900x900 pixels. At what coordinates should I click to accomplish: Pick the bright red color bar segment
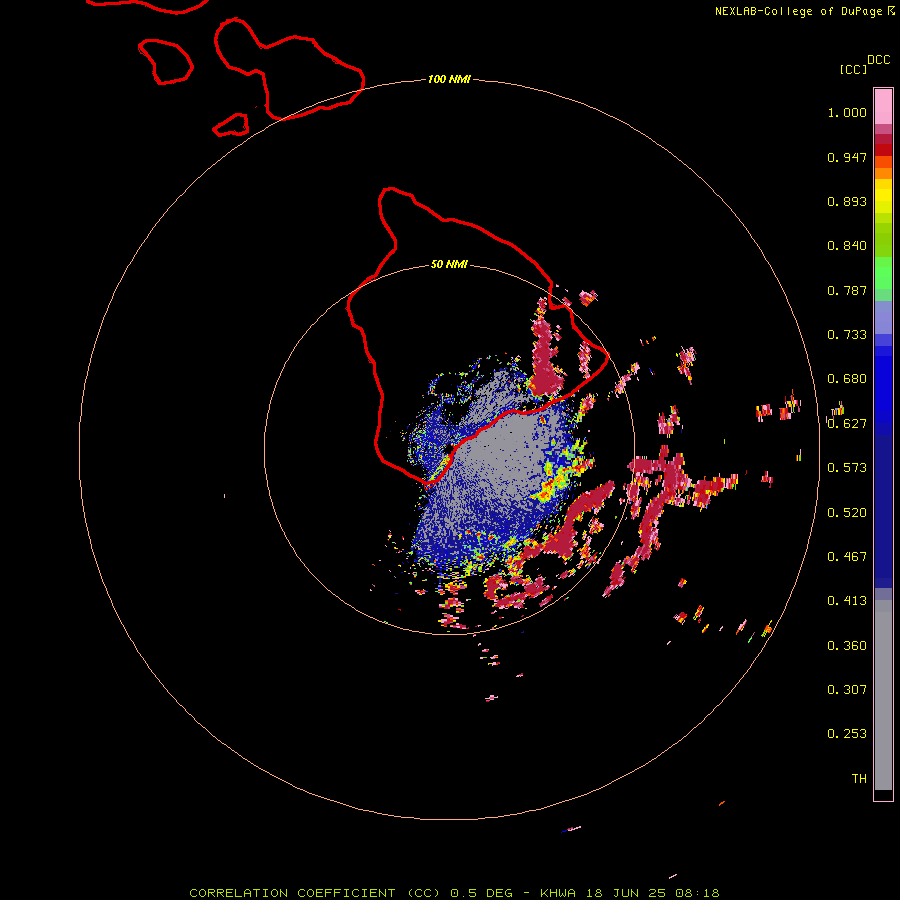click(x=883, y=150)
